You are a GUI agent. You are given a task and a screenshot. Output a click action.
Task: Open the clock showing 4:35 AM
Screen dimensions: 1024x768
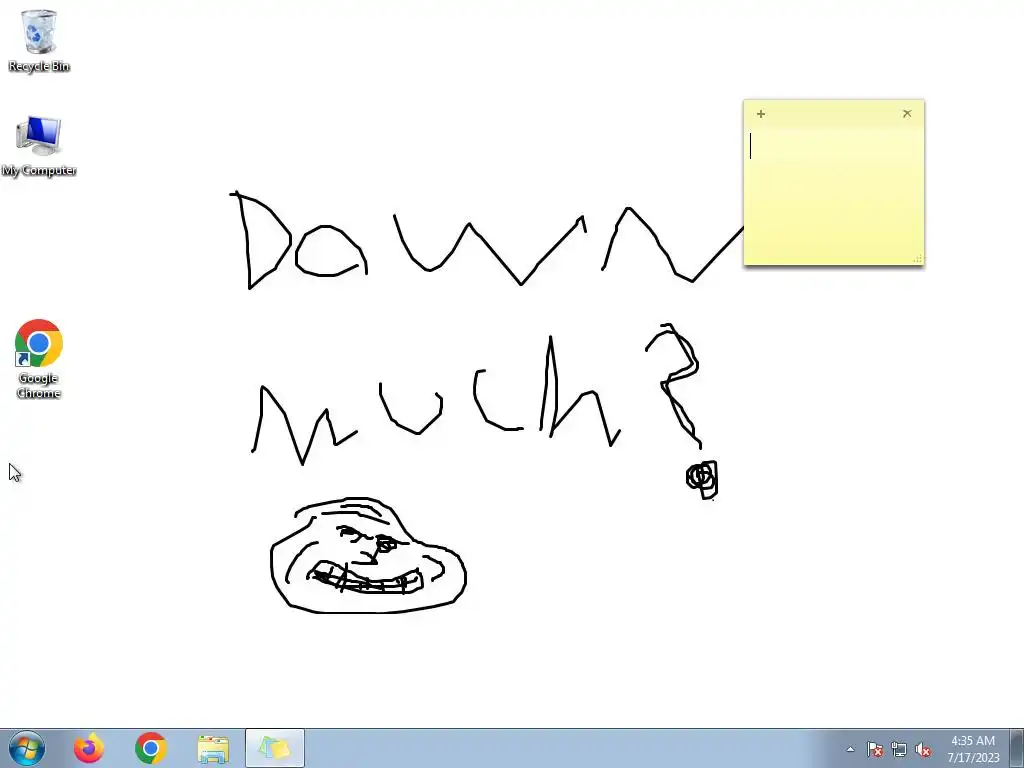pos(973,749)
